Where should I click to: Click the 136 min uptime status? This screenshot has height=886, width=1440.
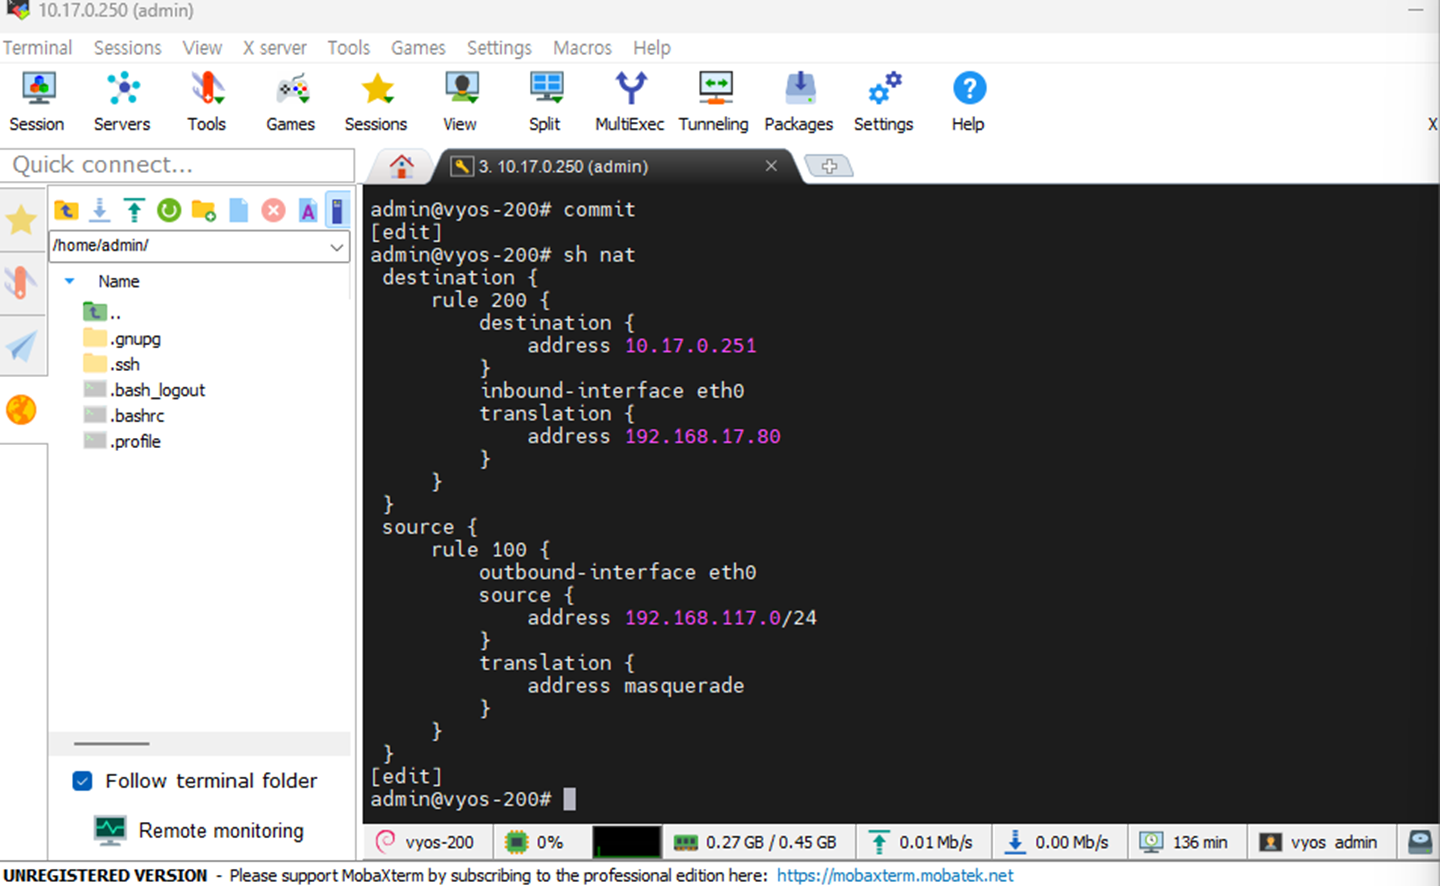pos(1184,842)
